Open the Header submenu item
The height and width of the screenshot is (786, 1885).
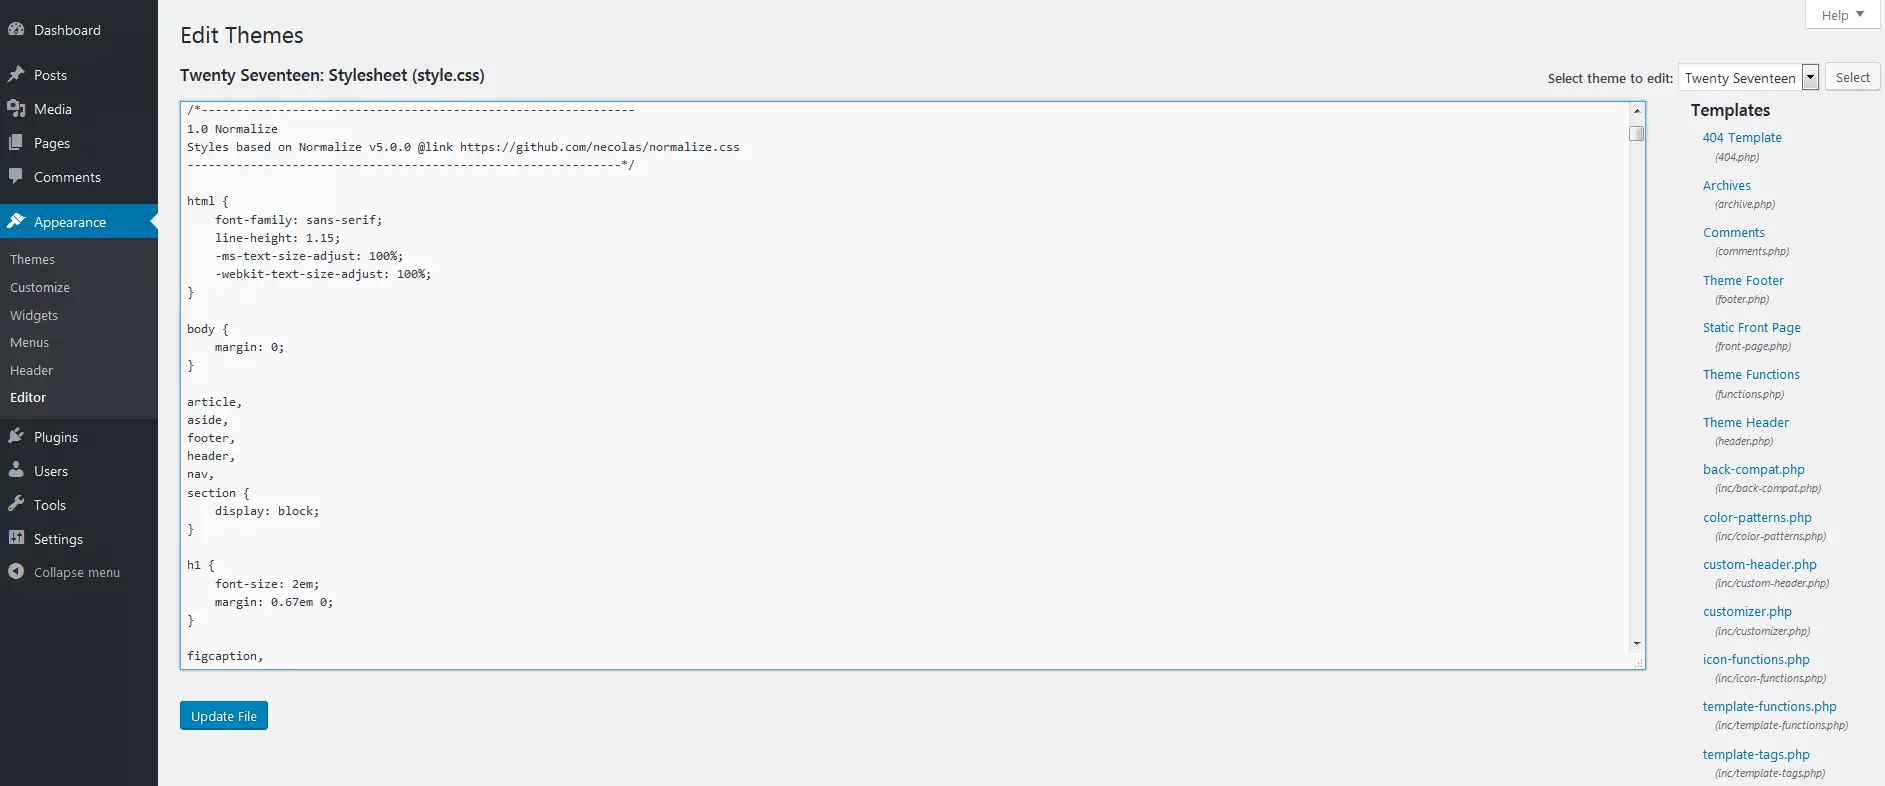[31, 371]
